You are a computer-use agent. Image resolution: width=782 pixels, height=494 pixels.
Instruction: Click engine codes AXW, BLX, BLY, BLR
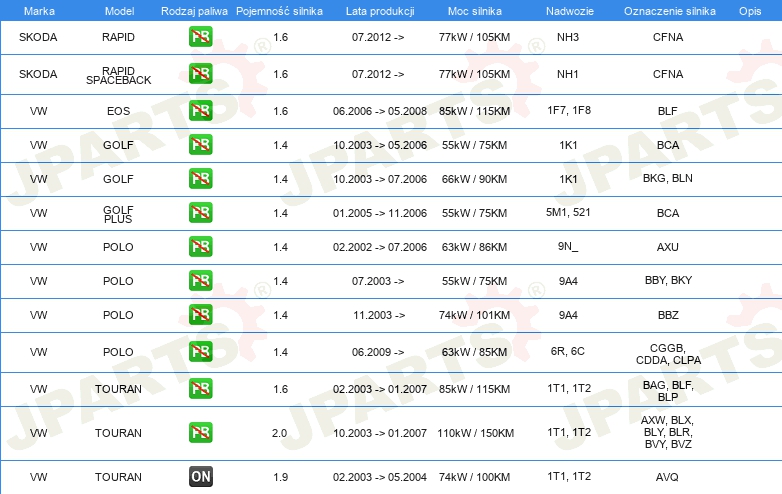pos(668,432)
